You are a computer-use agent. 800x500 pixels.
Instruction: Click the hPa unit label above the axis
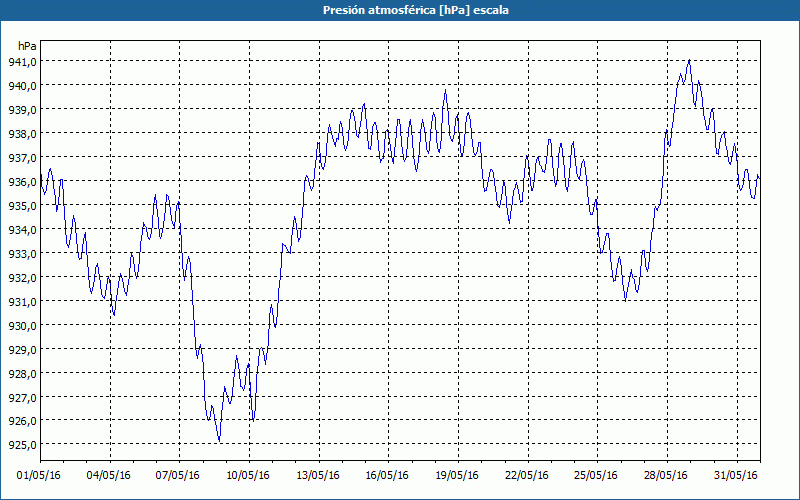pos(27,46)
